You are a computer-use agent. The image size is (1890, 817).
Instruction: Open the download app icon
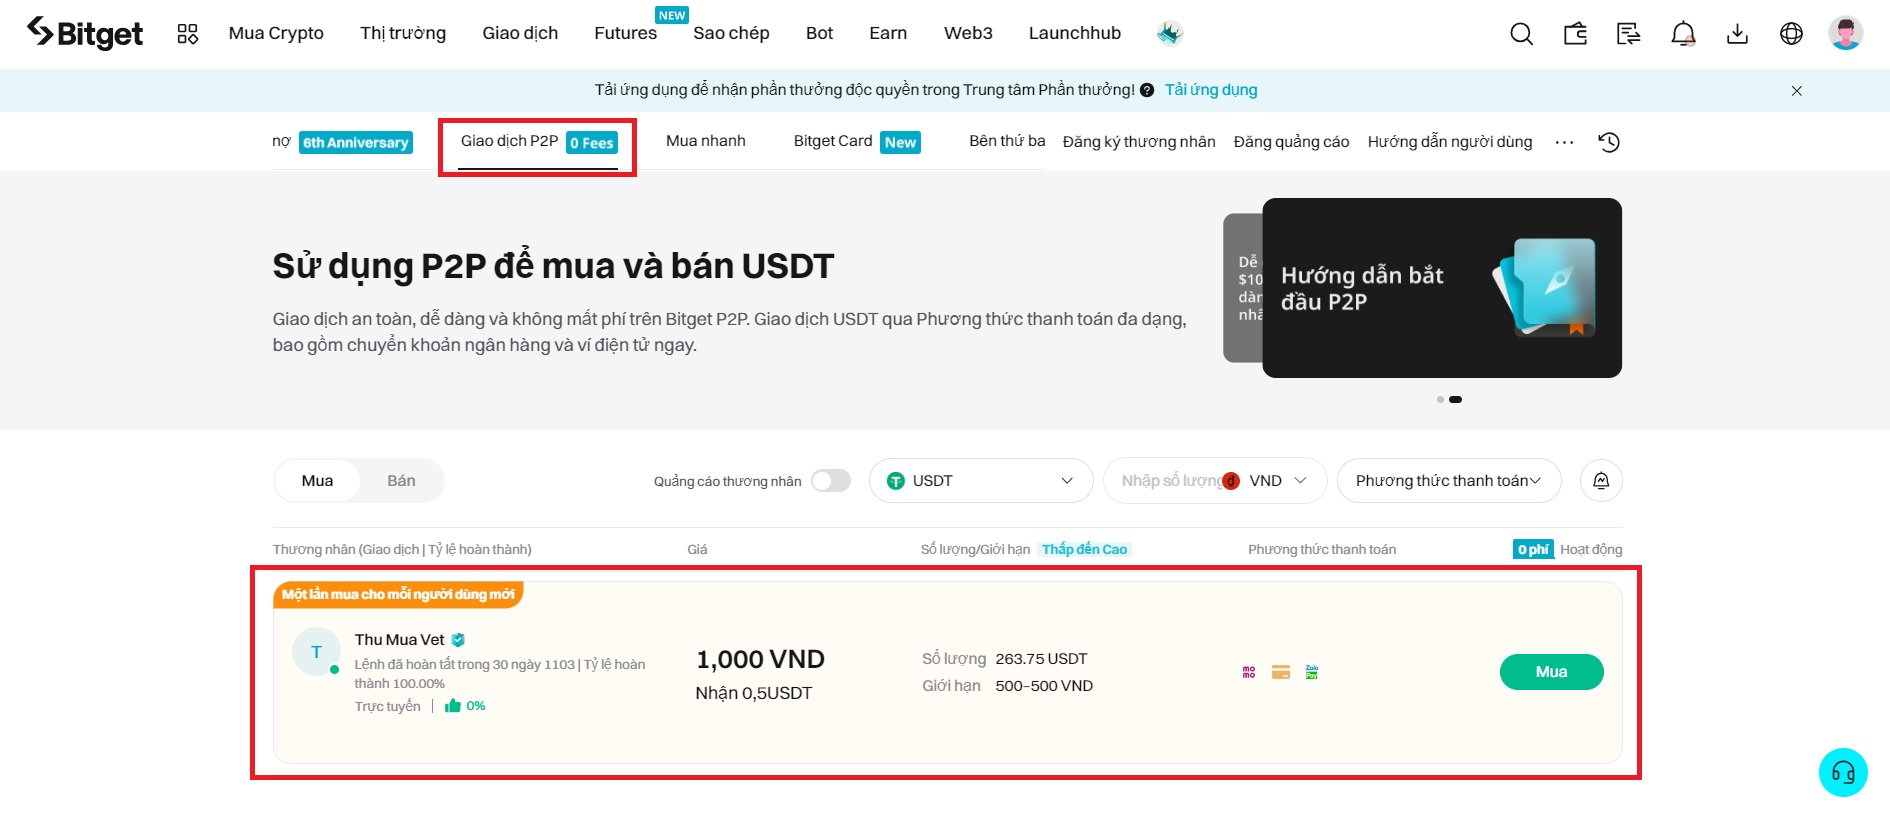click(x=1737, y=34)
